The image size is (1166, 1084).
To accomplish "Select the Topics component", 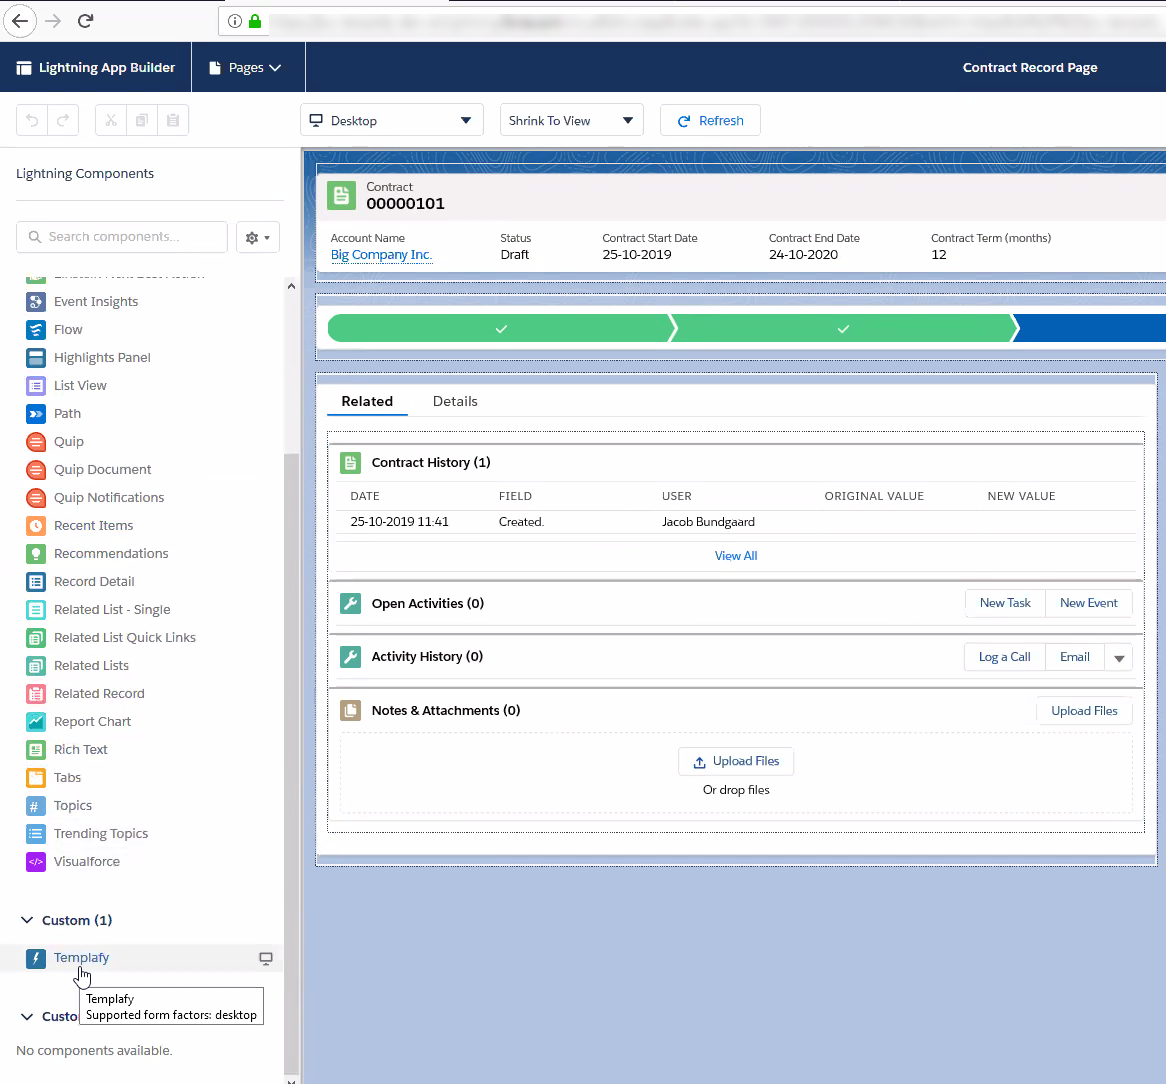I will click(59, 806).
